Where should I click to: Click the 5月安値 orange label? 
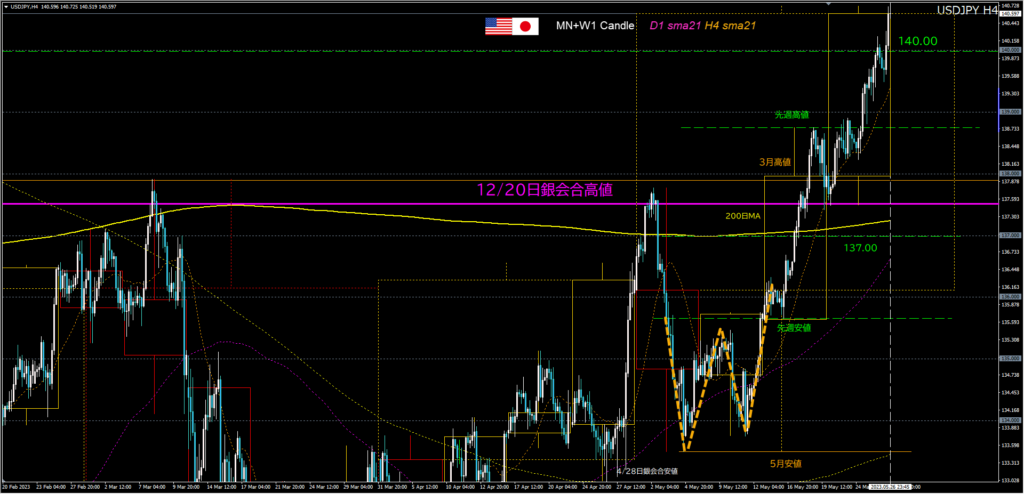coord(785,463)
